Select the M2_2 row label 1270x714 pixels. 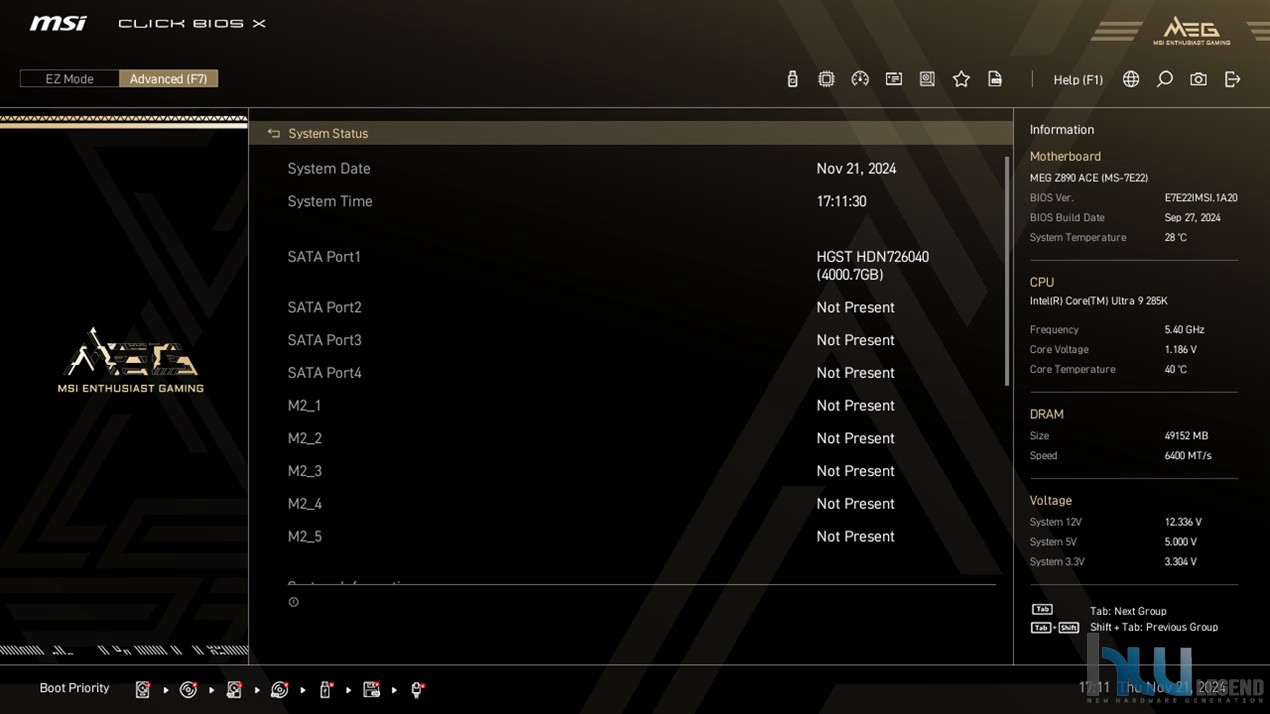[x=304, y=439]
